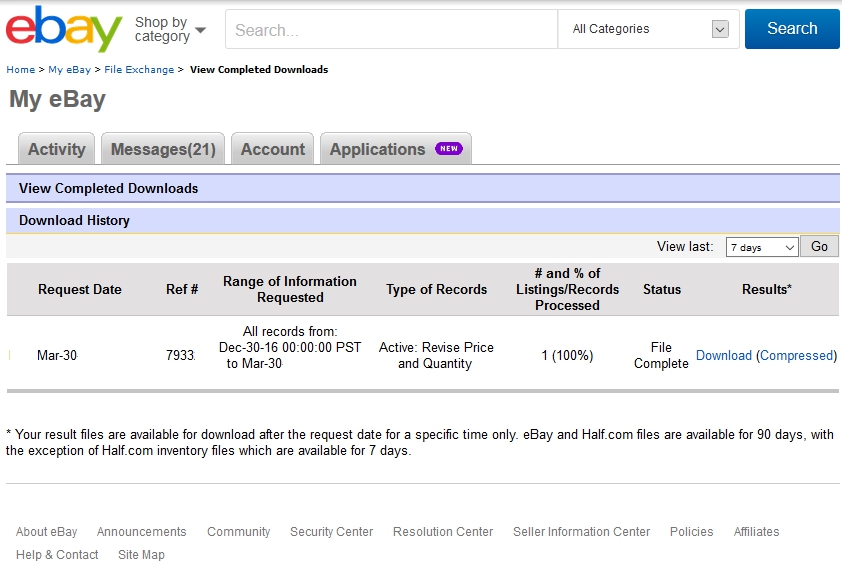Open the File Exchange breadcrumb link

[x=139, y=70]
